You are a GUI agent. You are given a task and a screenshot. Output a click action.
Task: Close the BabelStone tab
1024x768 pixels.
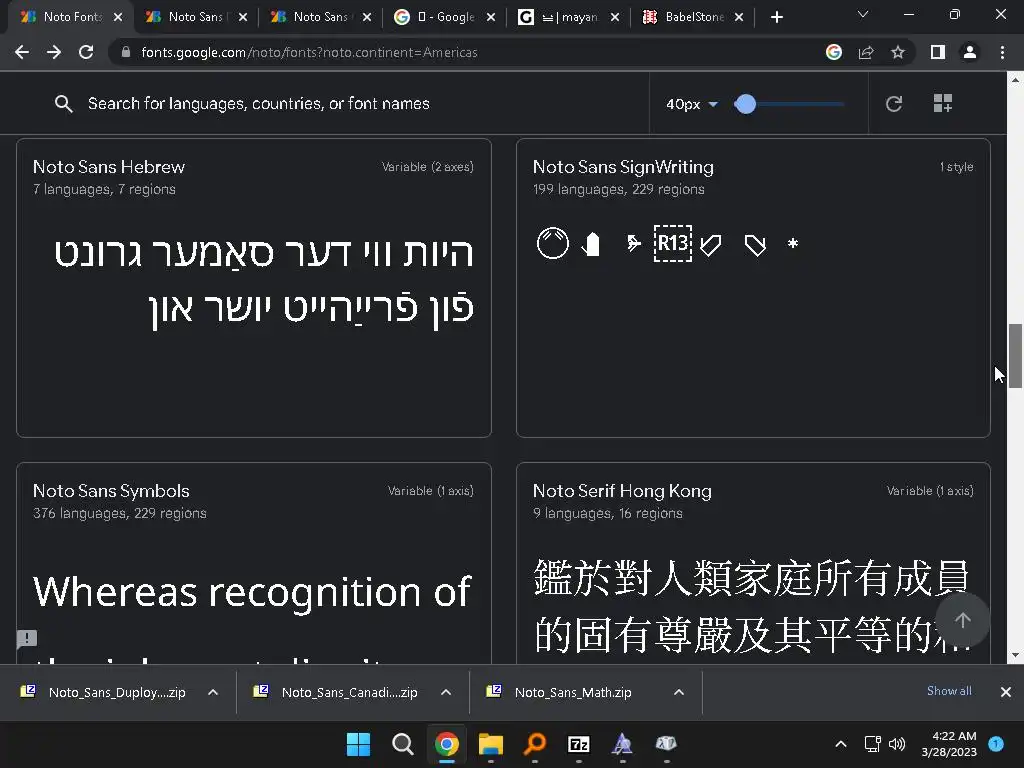739,17
